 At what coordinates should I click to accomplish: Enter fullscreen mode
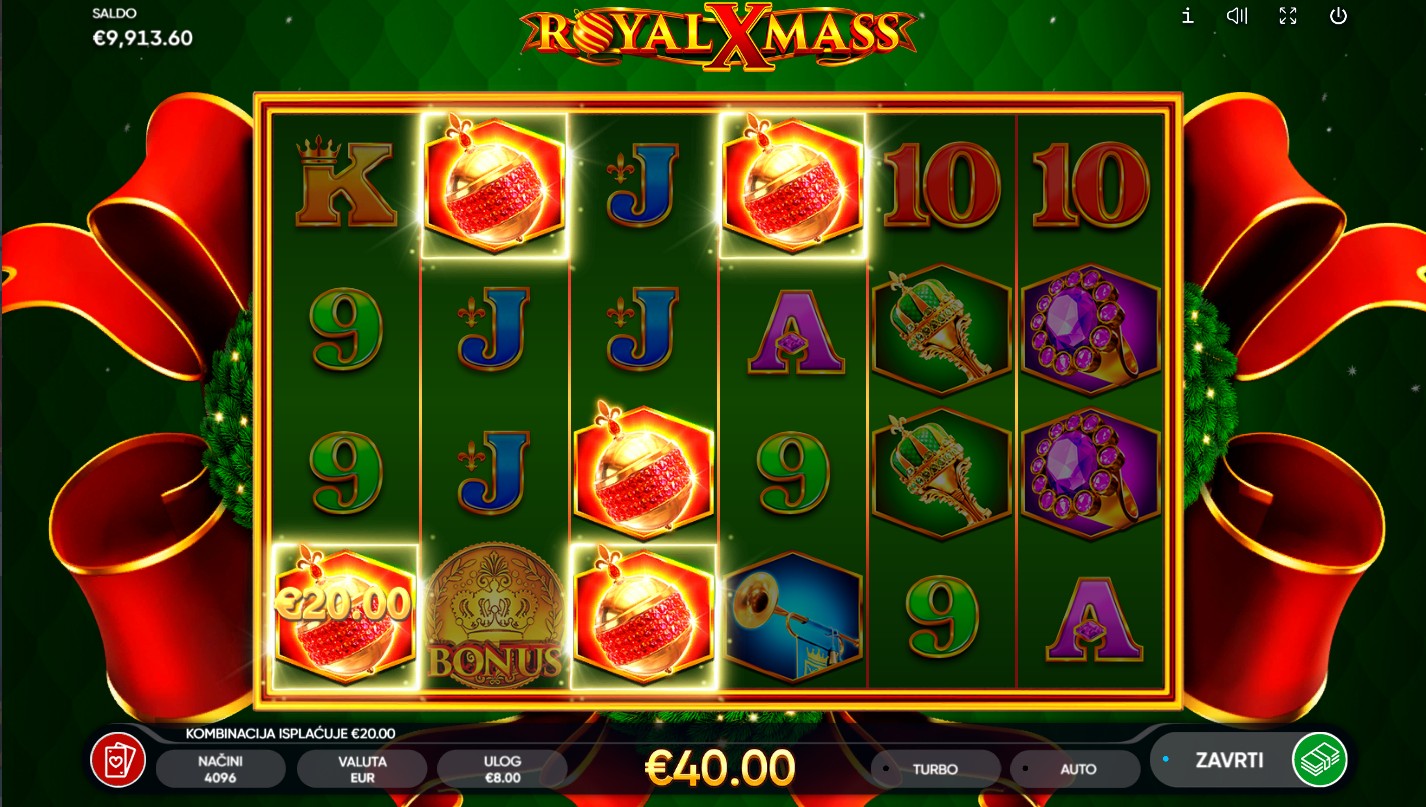(1288, 16)
